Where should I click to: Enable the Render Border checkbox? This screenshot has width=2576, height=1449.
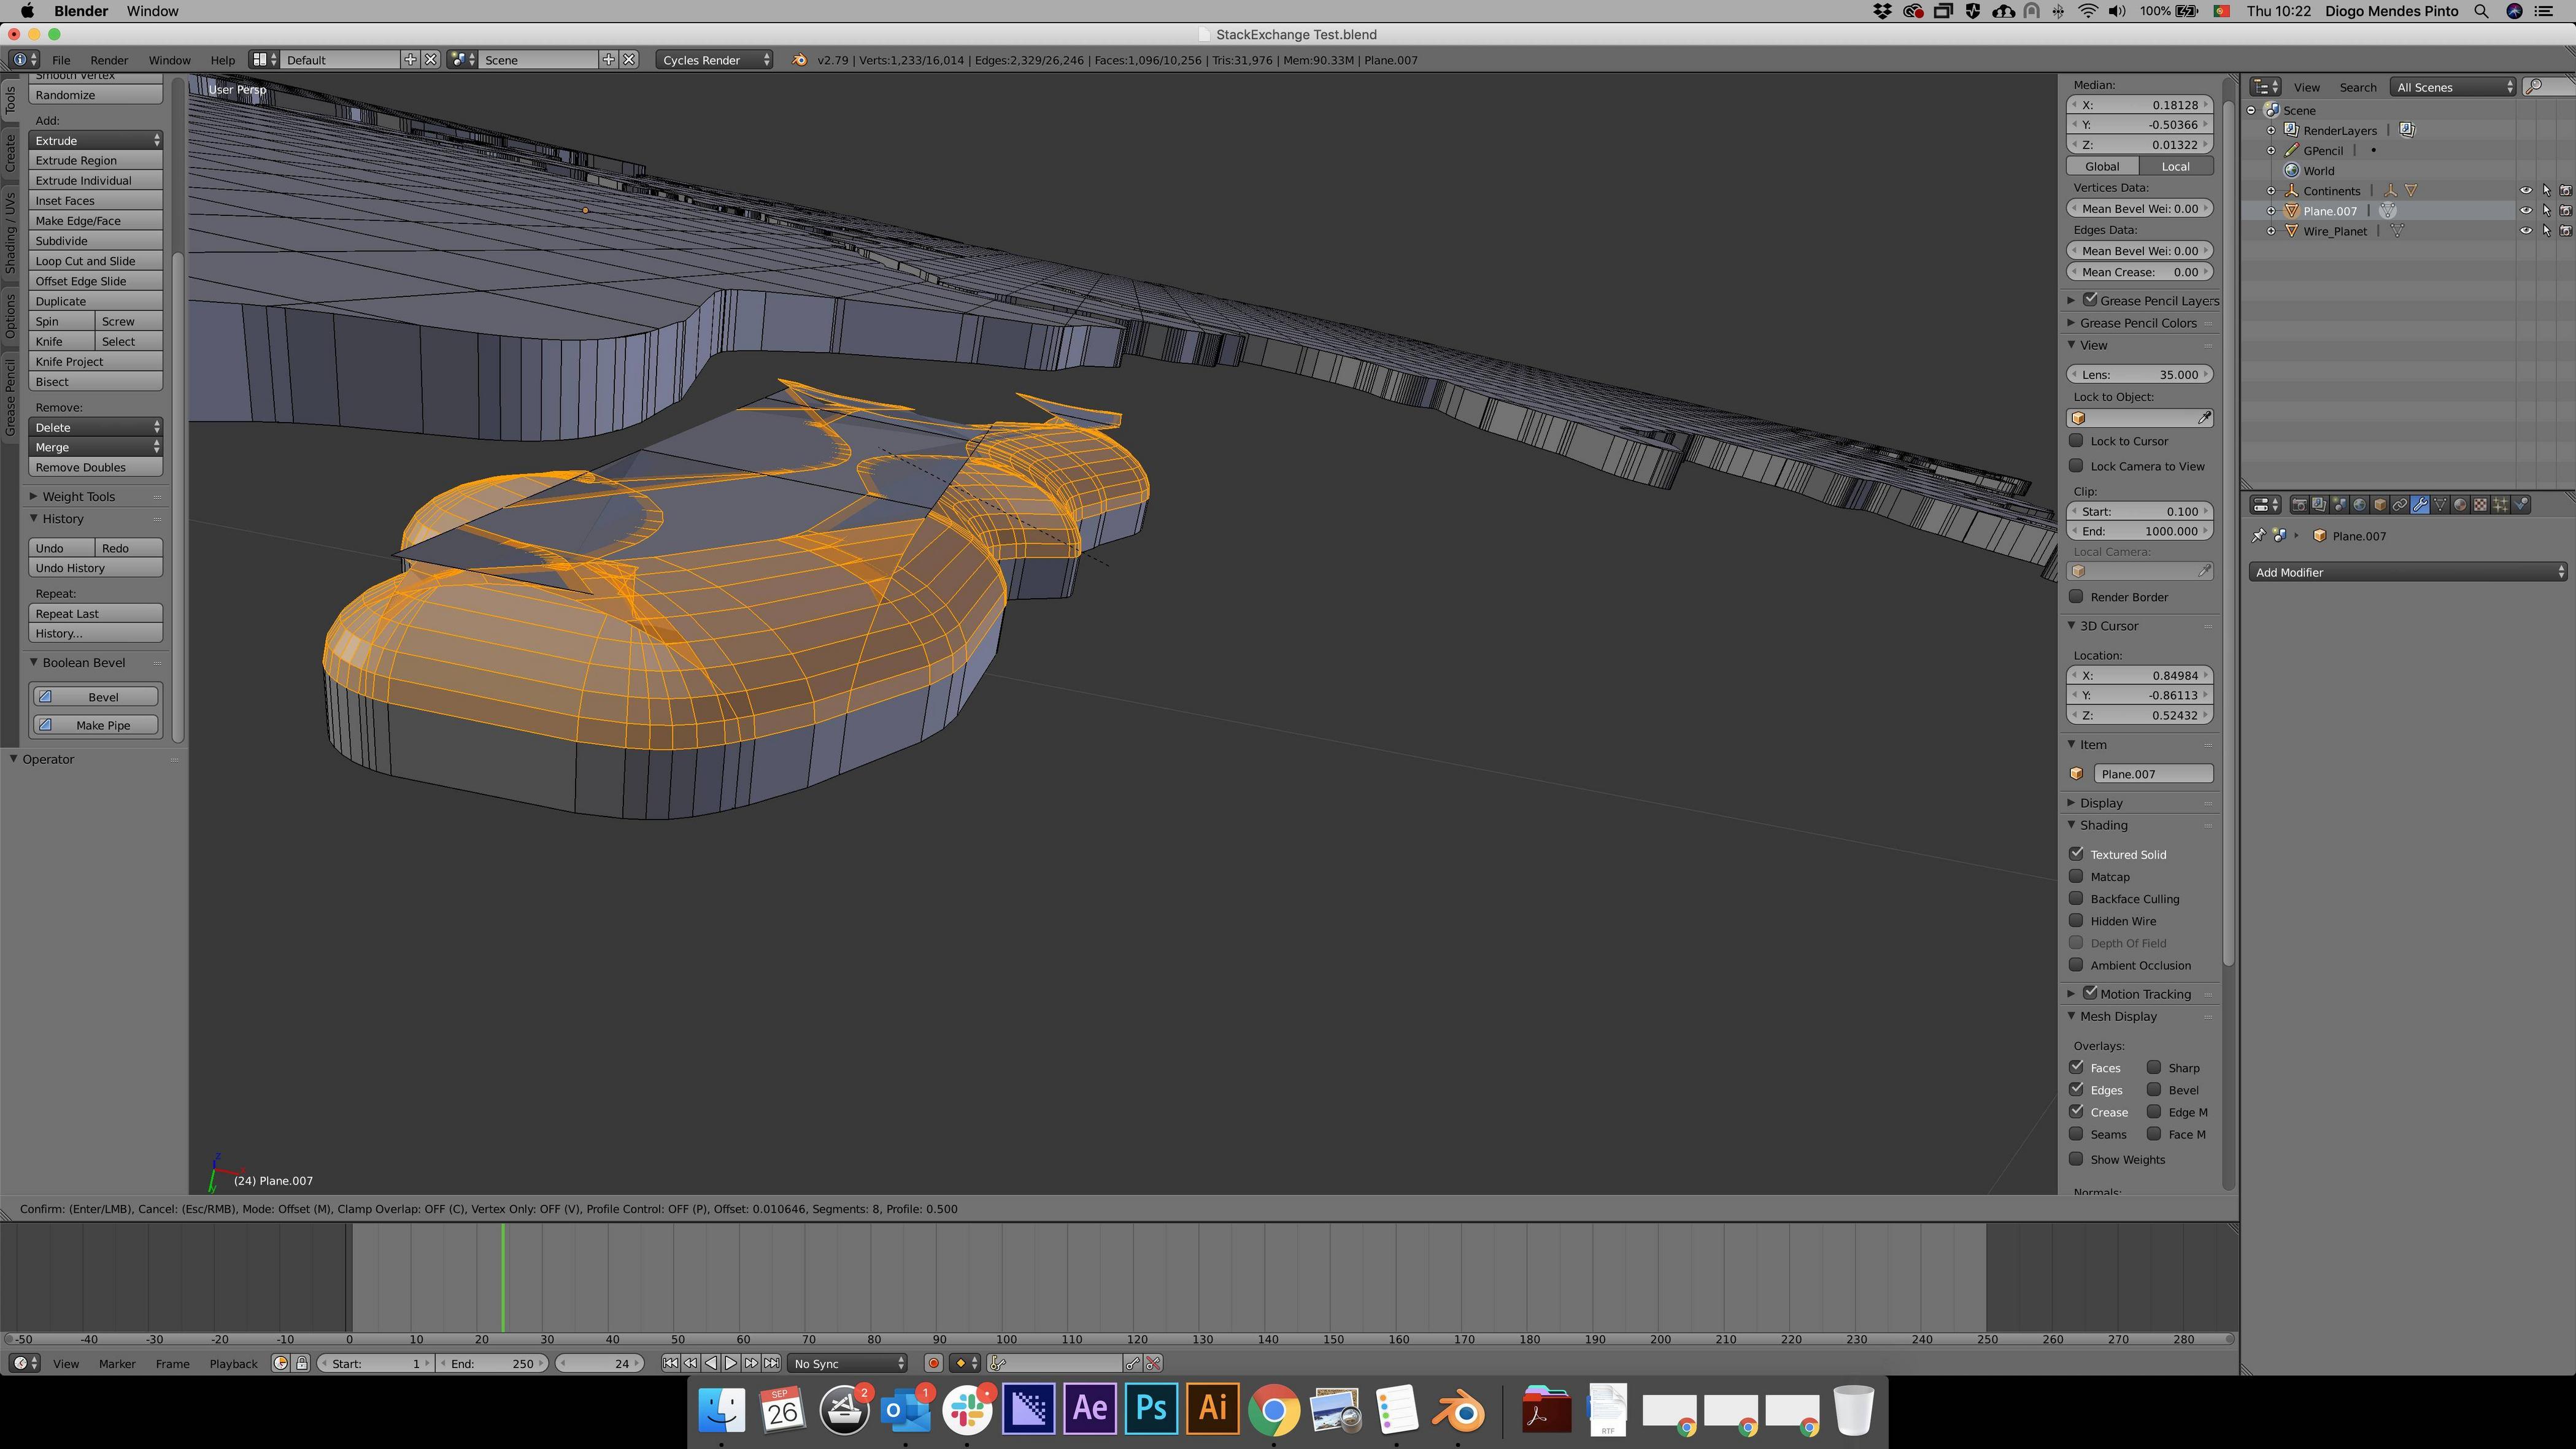(x=2077, y=597)
